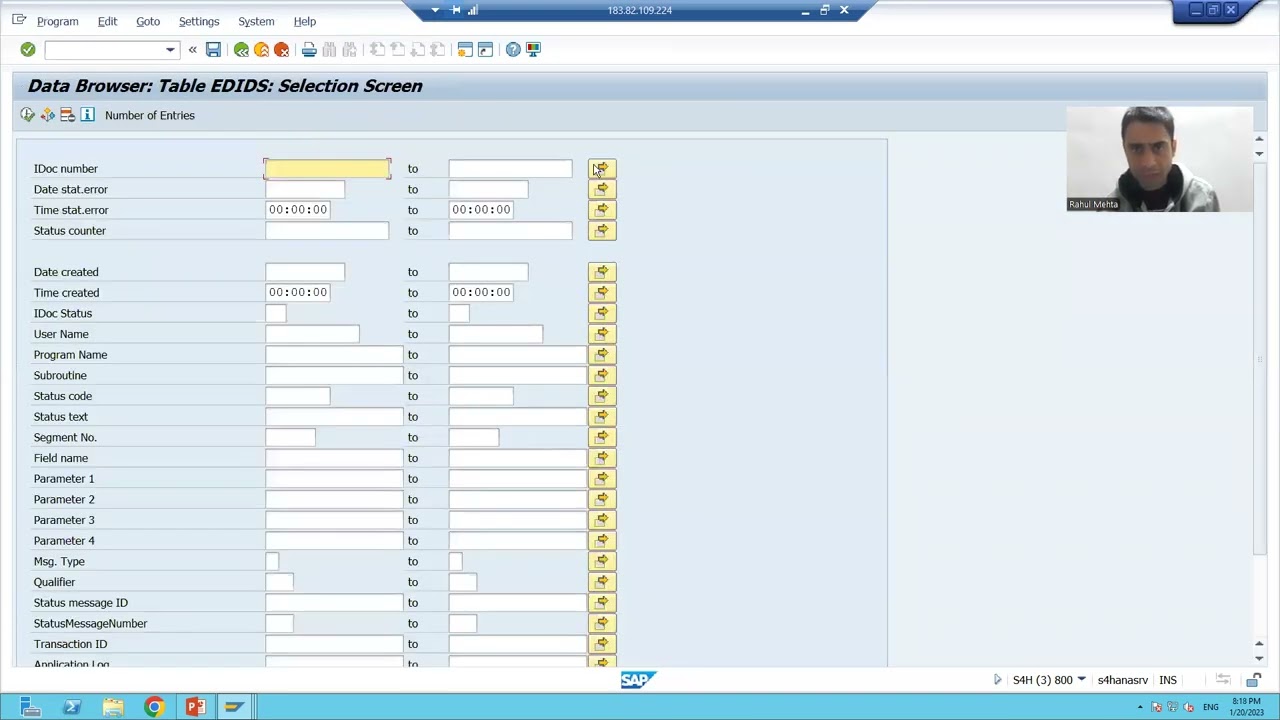Click the Date stat.error from field
Image resolution: width=1280 pixels, height=720 pixels.
305,189
